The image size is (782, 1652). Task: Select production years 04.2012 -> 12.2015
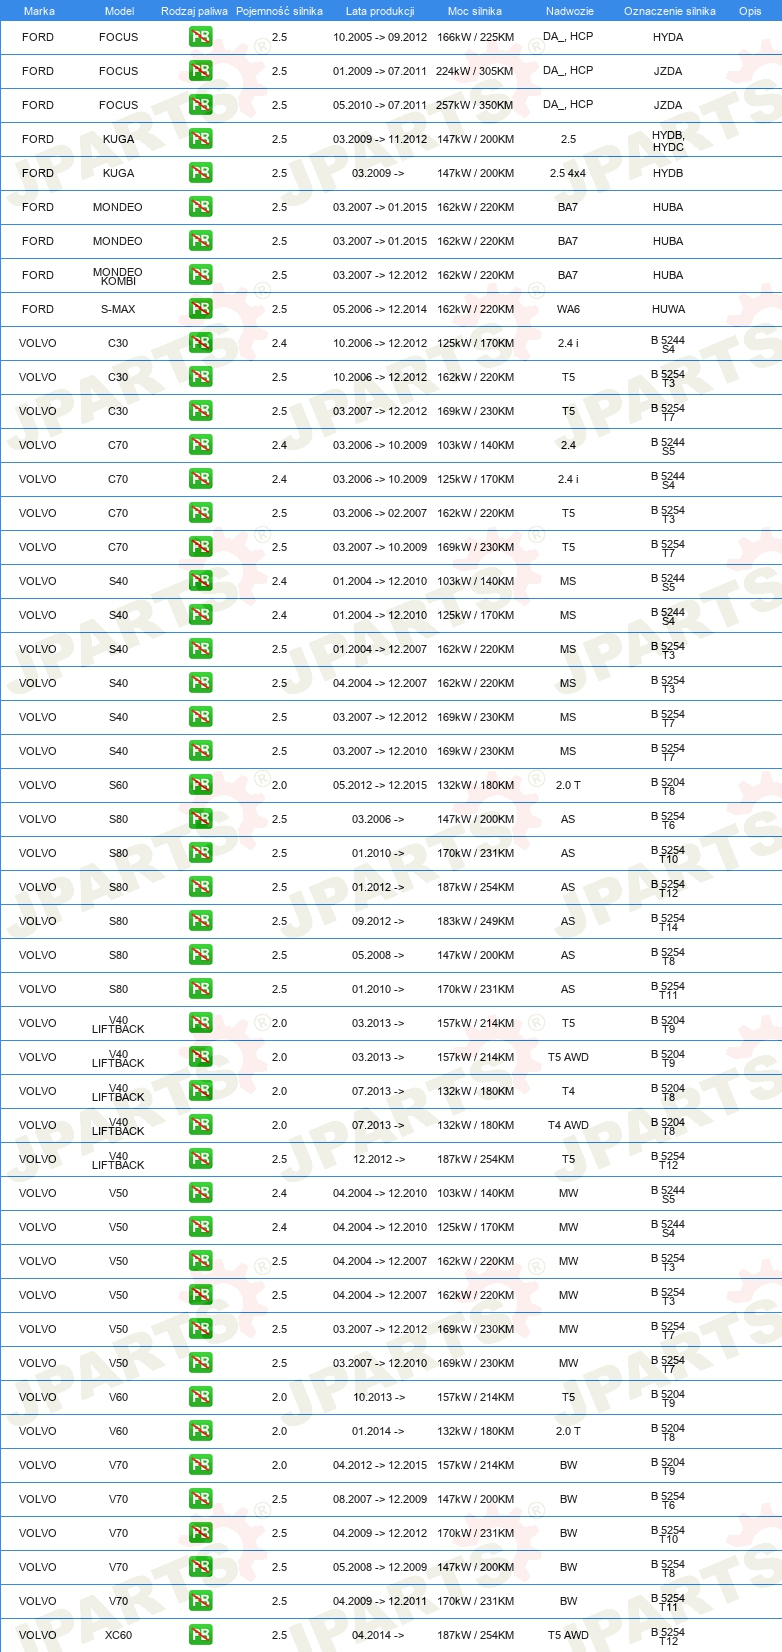coord(380,1465)
